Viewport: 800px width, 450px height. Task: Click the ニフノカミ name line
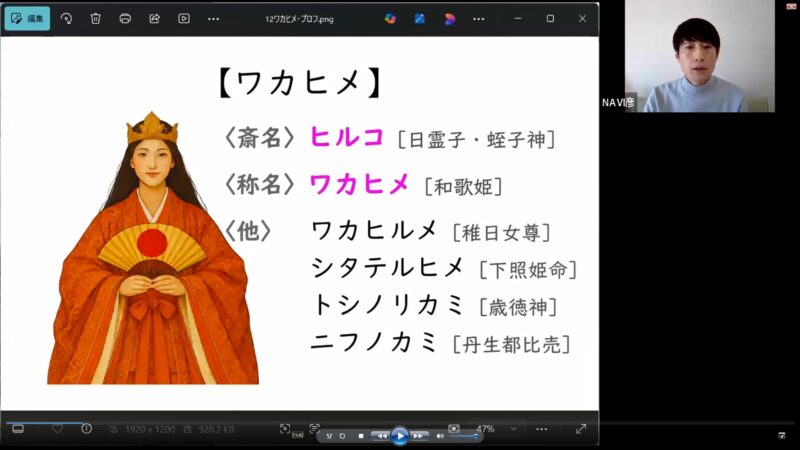tap(374, 342)
